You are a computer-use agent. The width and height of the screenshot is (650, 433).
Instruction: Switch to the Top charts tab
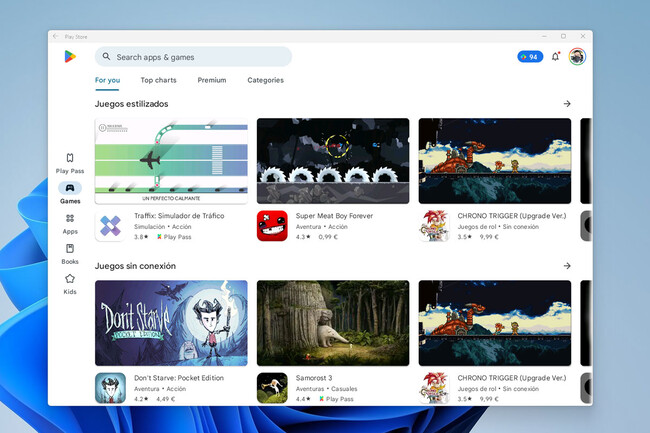coord(158,80)
